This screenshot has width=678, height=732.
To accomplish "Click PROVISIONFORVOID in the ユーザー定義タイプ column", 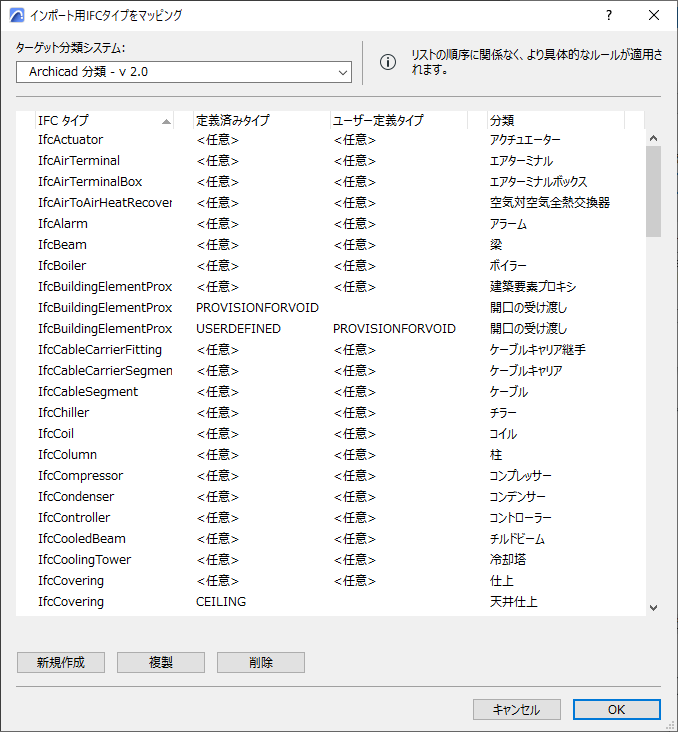I will pos(394,329).
